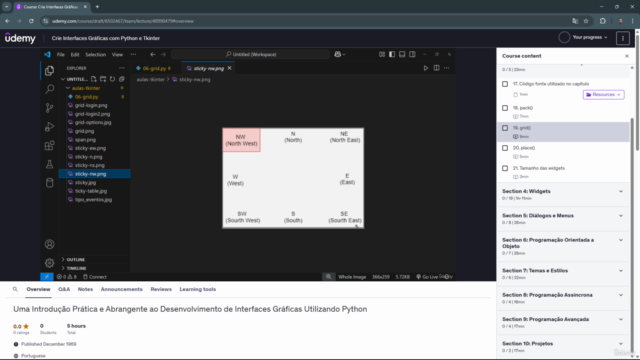
Task: Open the three-dot menu beside Your progress
Action: (x=623, y=38)
